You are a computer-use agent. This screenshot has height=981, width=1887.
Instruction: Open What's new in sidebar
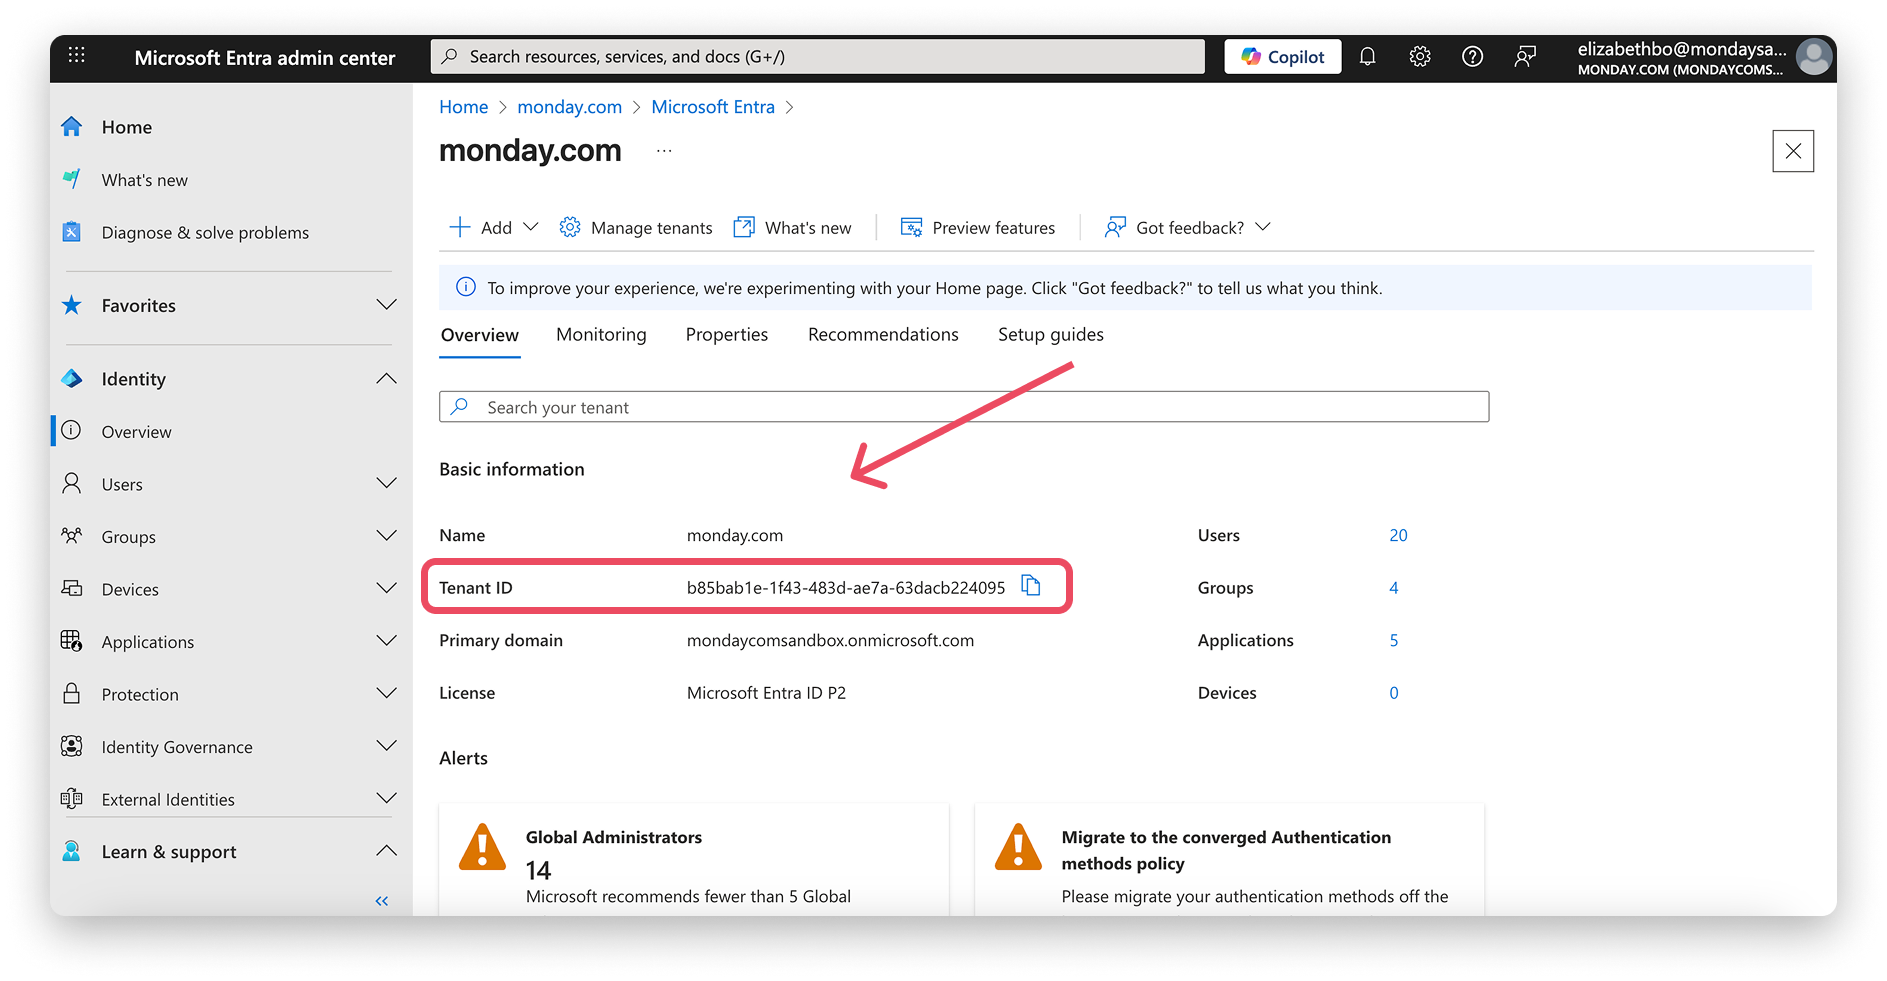pyautogui.click(x=144, y=180)
